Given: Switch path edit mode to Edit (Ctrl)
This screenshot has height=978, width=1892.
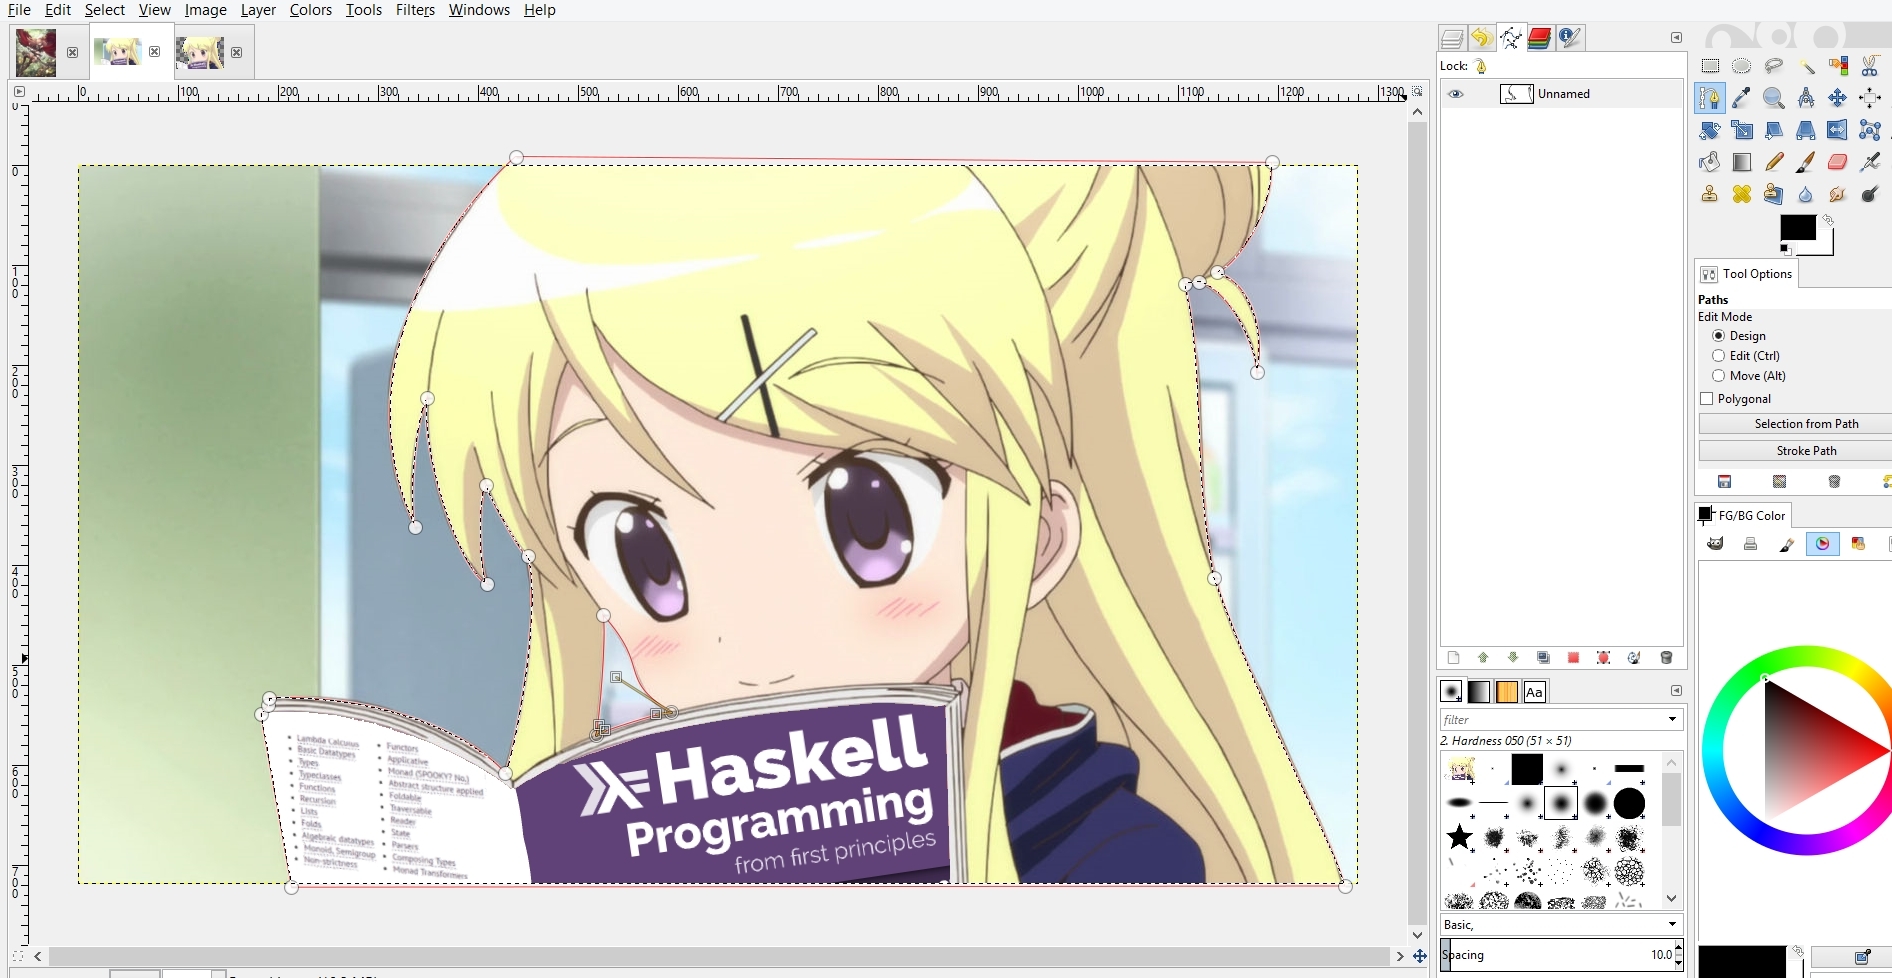Looking at the screenshot, I should pos(1719,355).
